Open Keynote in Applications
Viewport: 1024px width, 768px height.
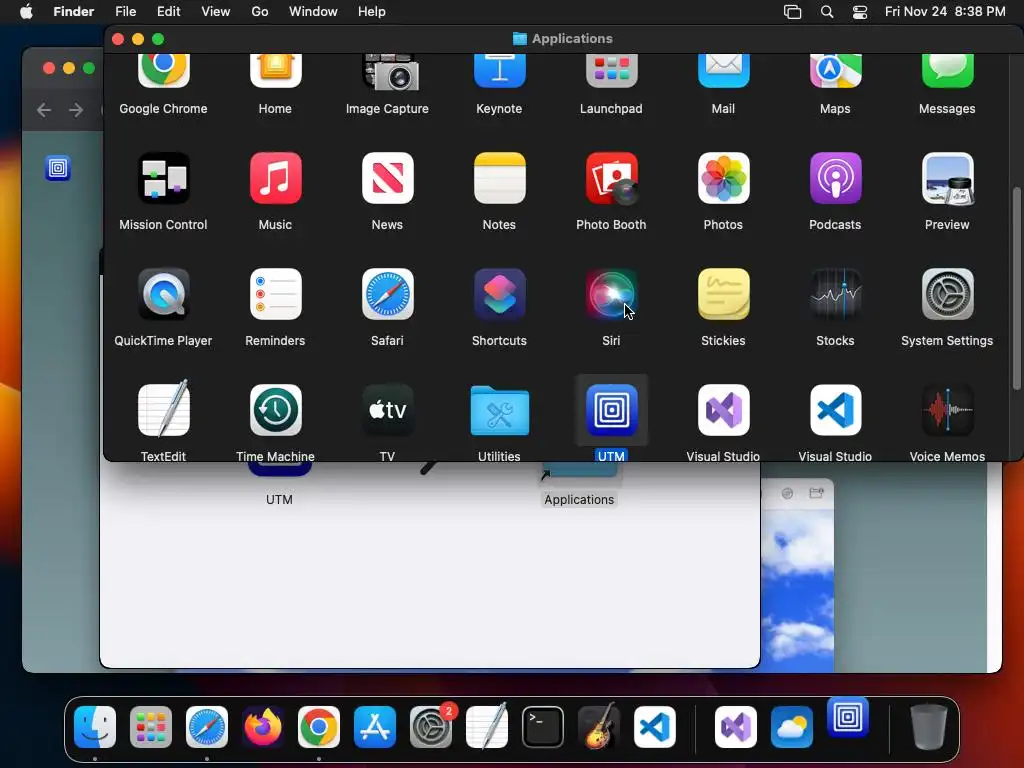coord(500,71)
